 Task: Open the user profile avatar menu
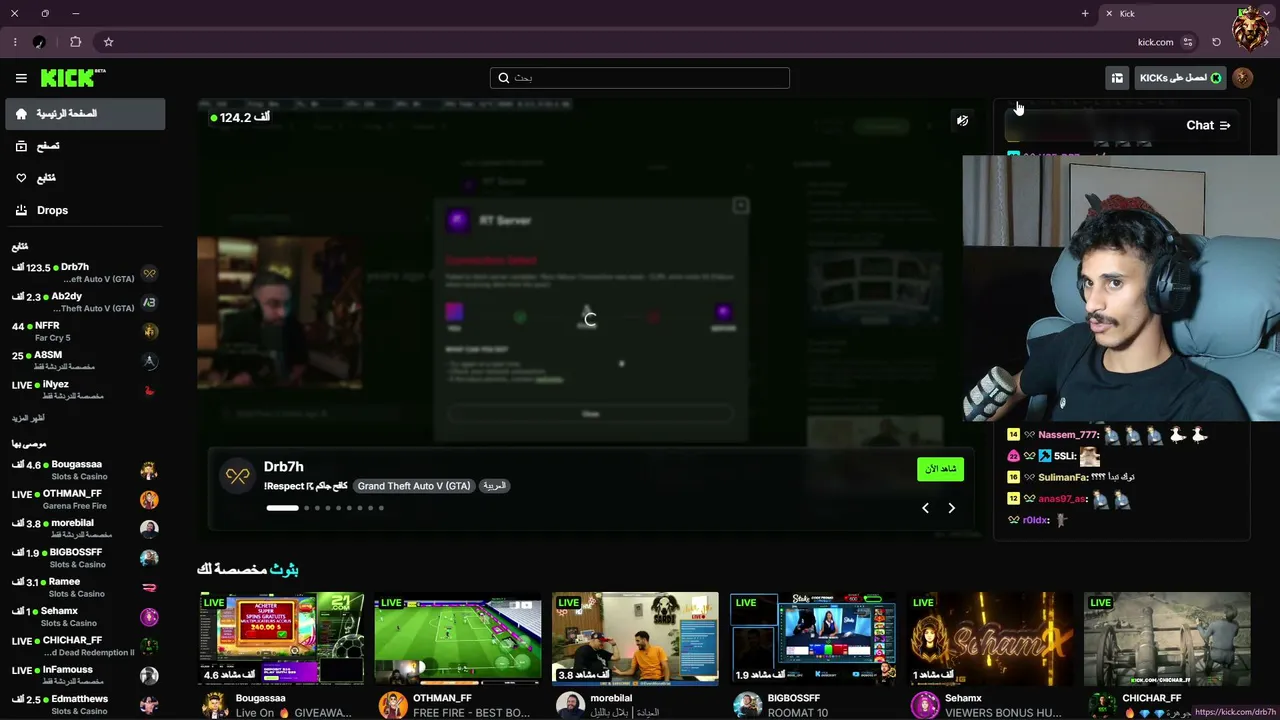click(x=1243, y=78)
